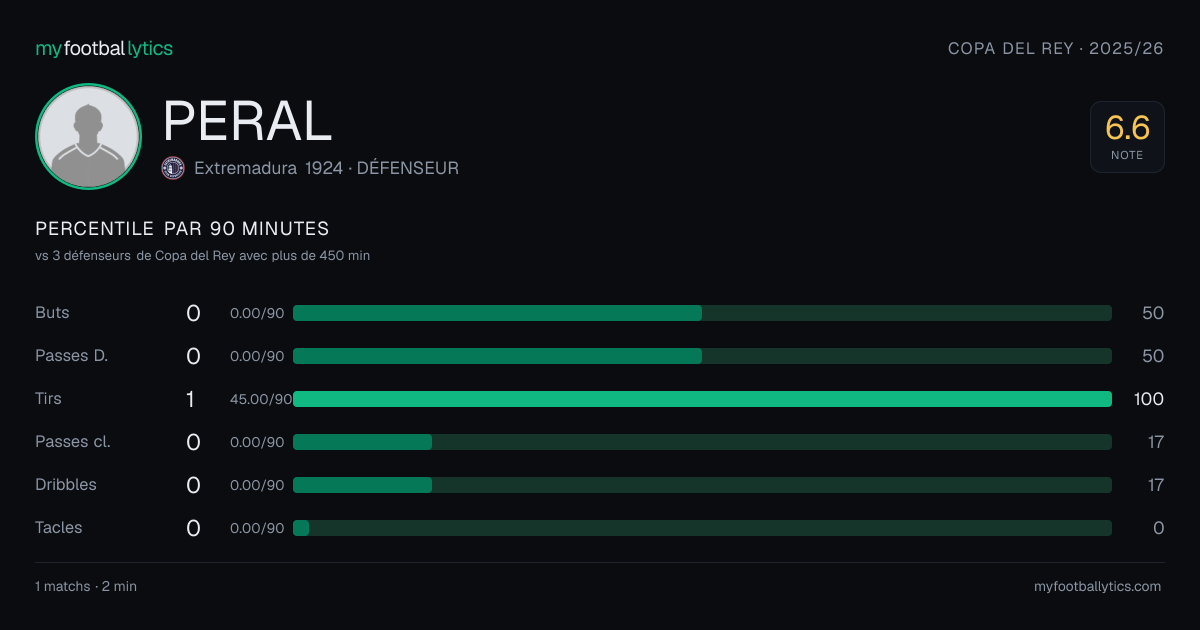Click the myfootballytics logo

point(104,48)
